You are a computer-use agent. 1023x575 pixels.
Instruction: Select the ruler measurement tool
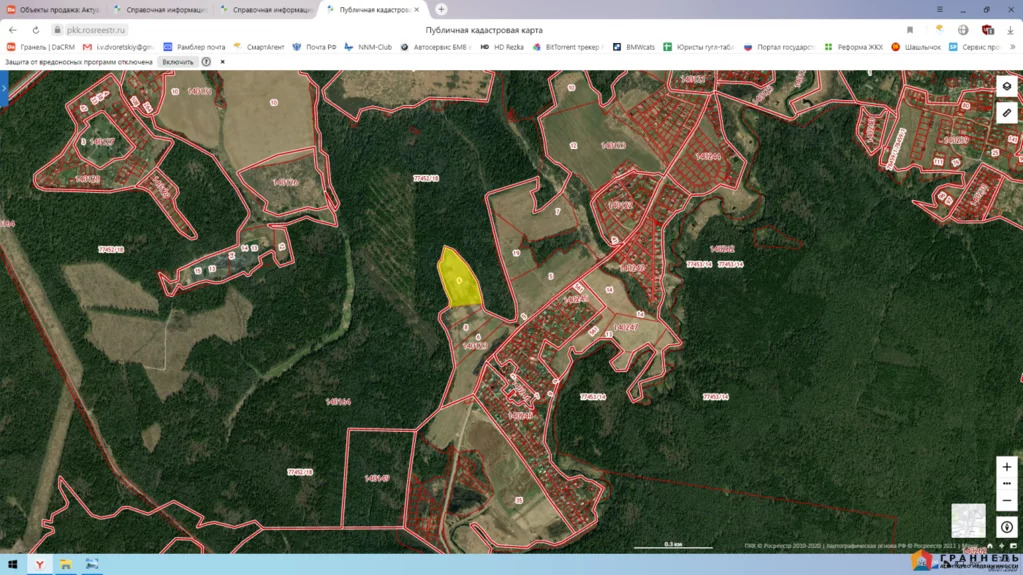tap(1006, 113)
